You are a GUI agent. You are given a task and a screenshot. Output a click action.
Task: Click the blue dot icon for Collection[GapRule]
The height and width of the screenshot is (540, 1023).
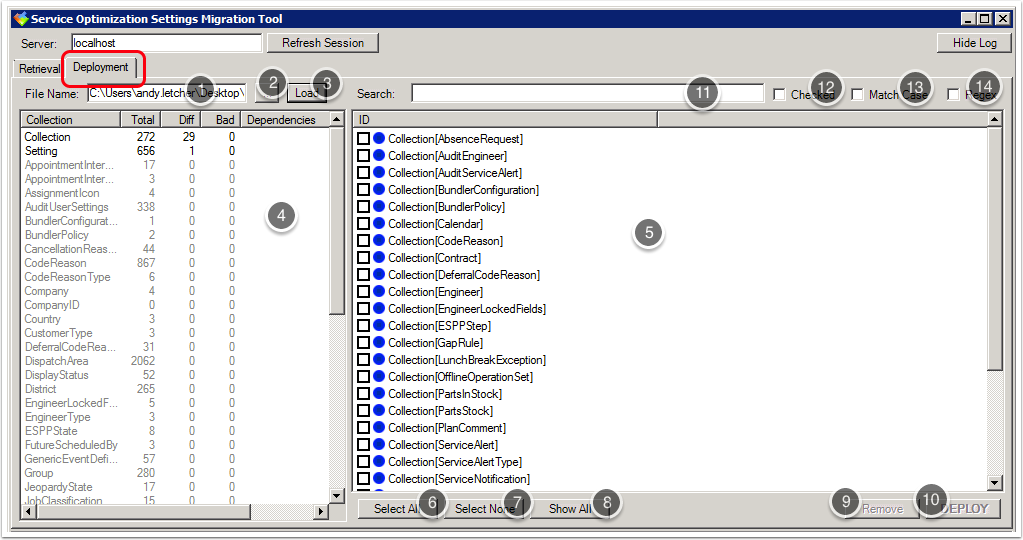point(379,343)
